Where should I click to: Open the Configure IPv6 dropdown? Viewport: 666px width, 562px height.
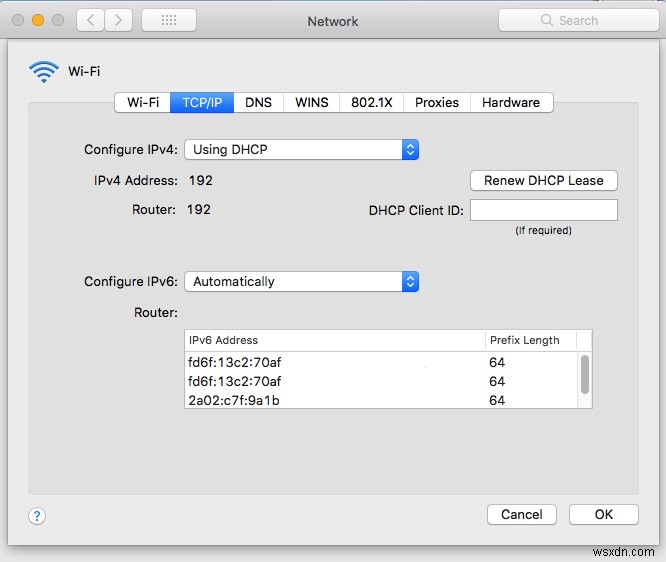click(302, 282)
